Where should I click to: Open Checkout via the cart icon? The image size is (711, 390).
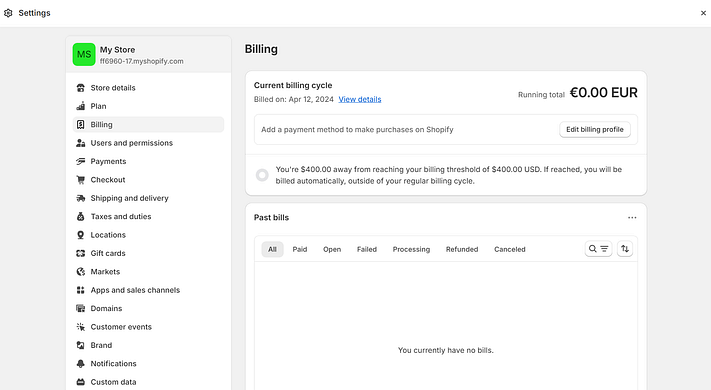point(81,180)
